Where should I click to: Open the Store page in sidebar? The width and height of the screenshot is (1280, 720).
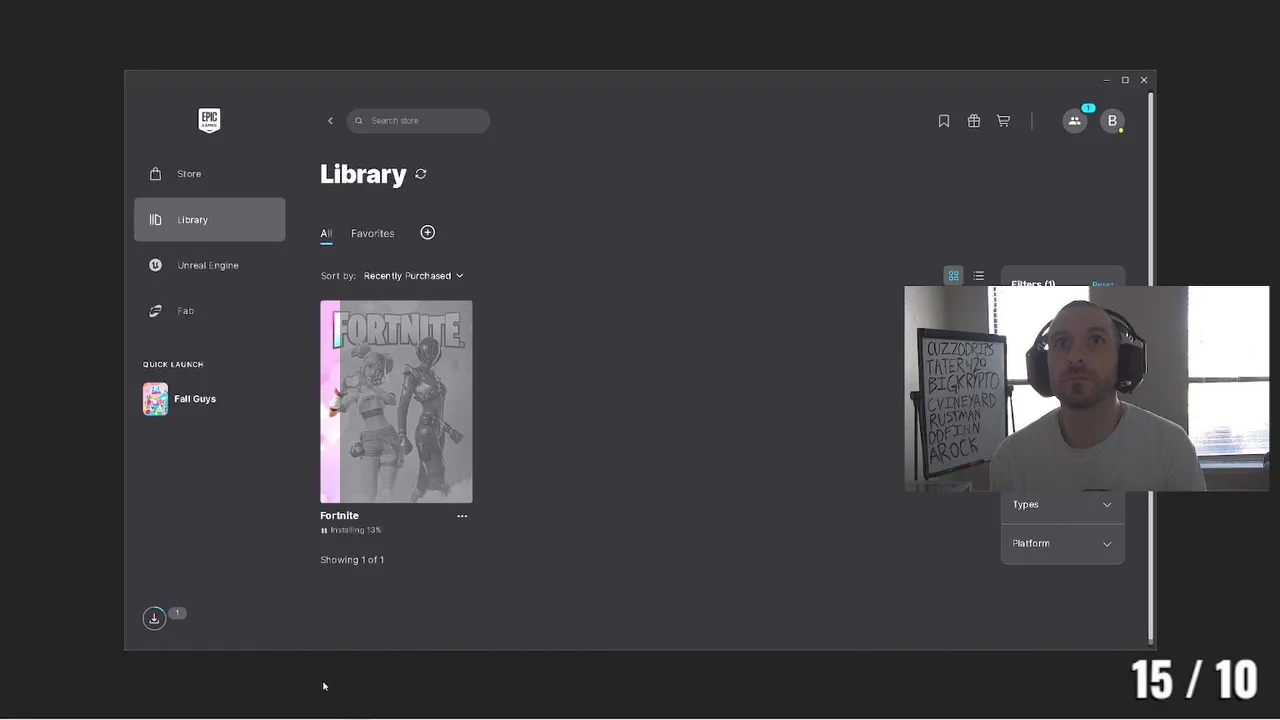(x=209, y=174)
